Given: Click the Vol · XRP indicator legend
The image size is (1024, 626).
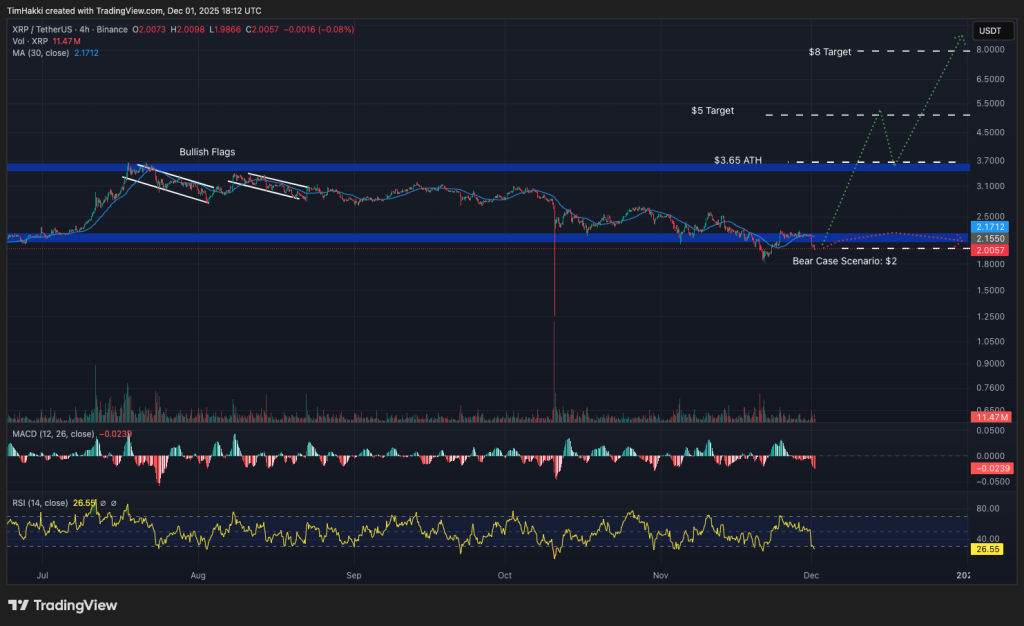Looking at the screenshot, I should [x=32, y=43].
